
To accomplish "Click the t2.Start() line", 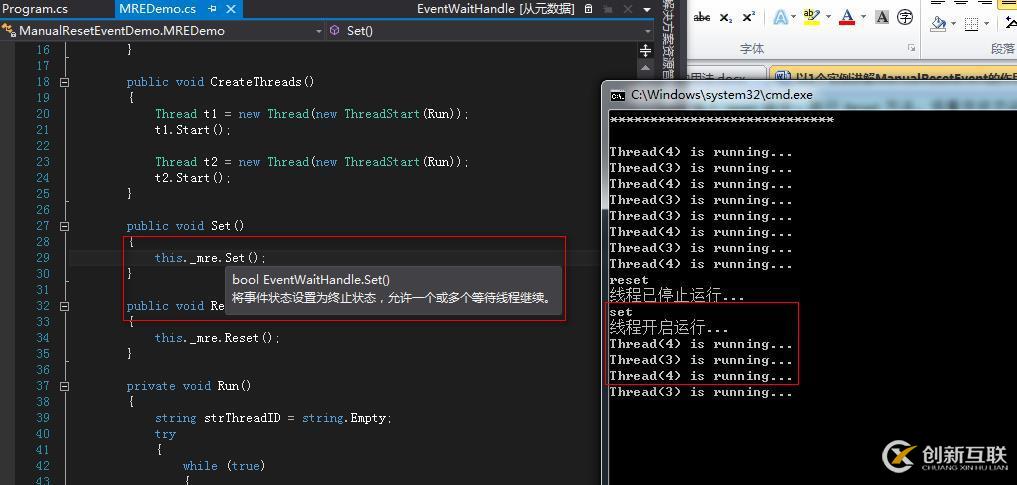I will (193, 178).
